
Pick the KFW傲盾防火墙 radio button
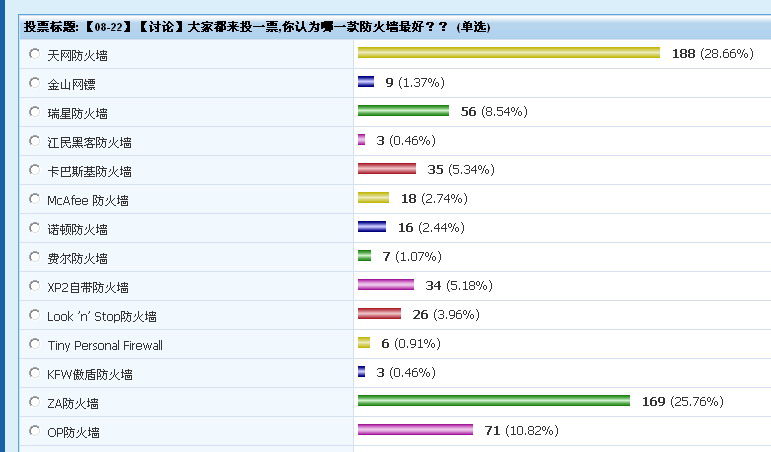tap(35, 373)
